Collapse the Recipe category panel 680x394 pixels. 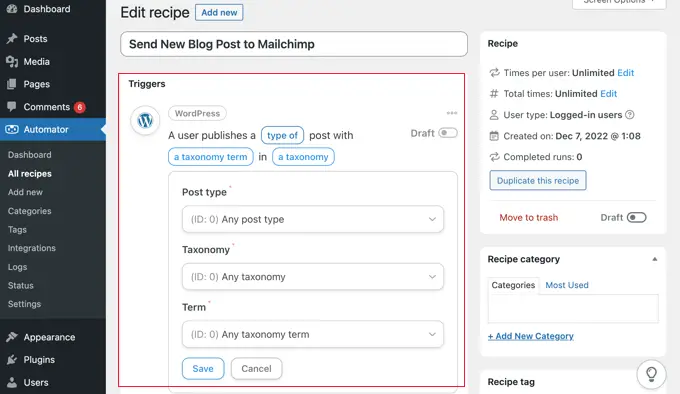(x=654, y=259)
